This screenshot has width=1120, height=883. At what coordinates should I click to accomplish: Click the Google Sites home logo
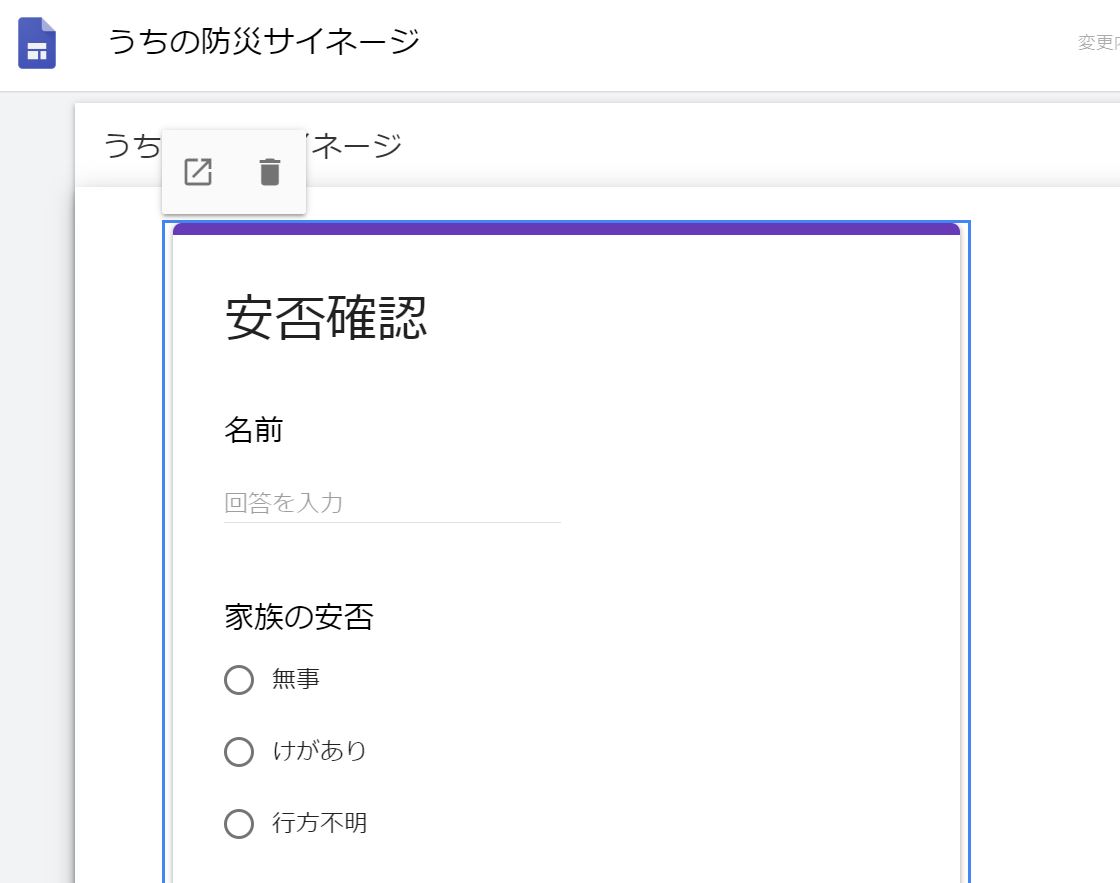pyautogui.click(x=37, y=43)
